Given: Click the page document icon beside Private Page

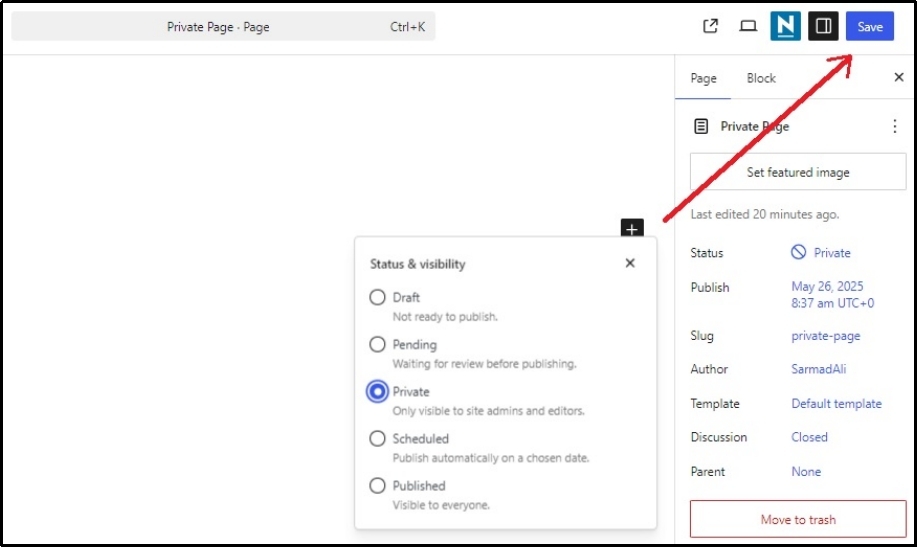Looking at the screenshot, I should (701, 126).
